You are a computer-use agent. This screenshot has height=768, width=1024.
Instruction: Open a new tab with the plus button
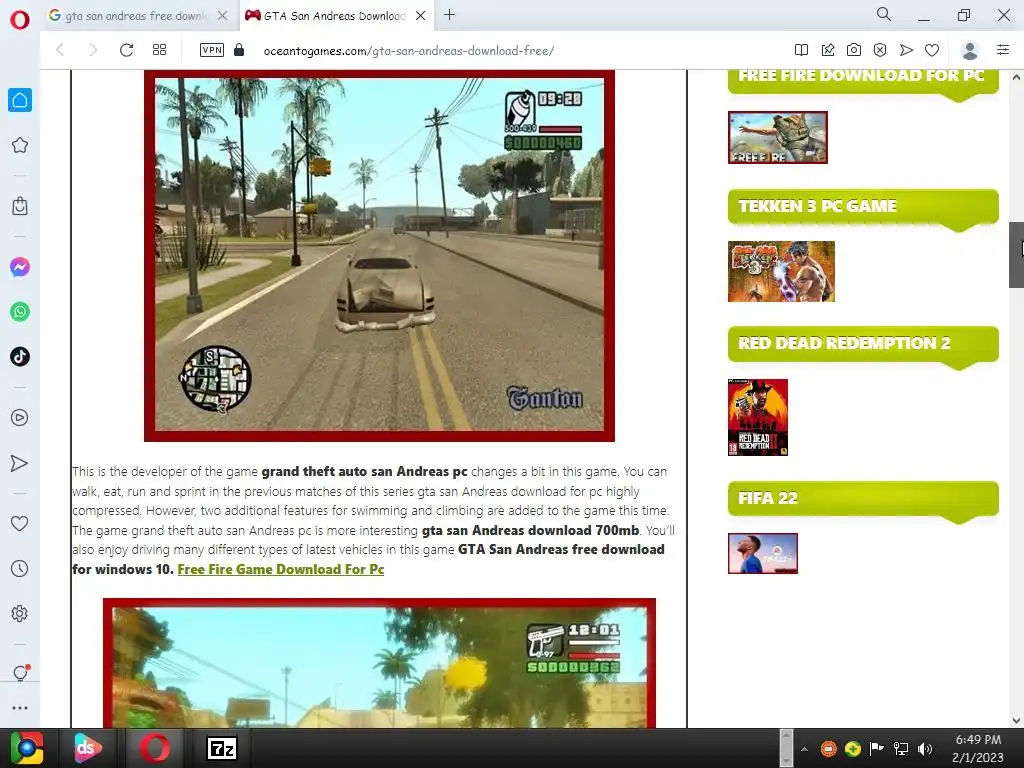point(449,15)
